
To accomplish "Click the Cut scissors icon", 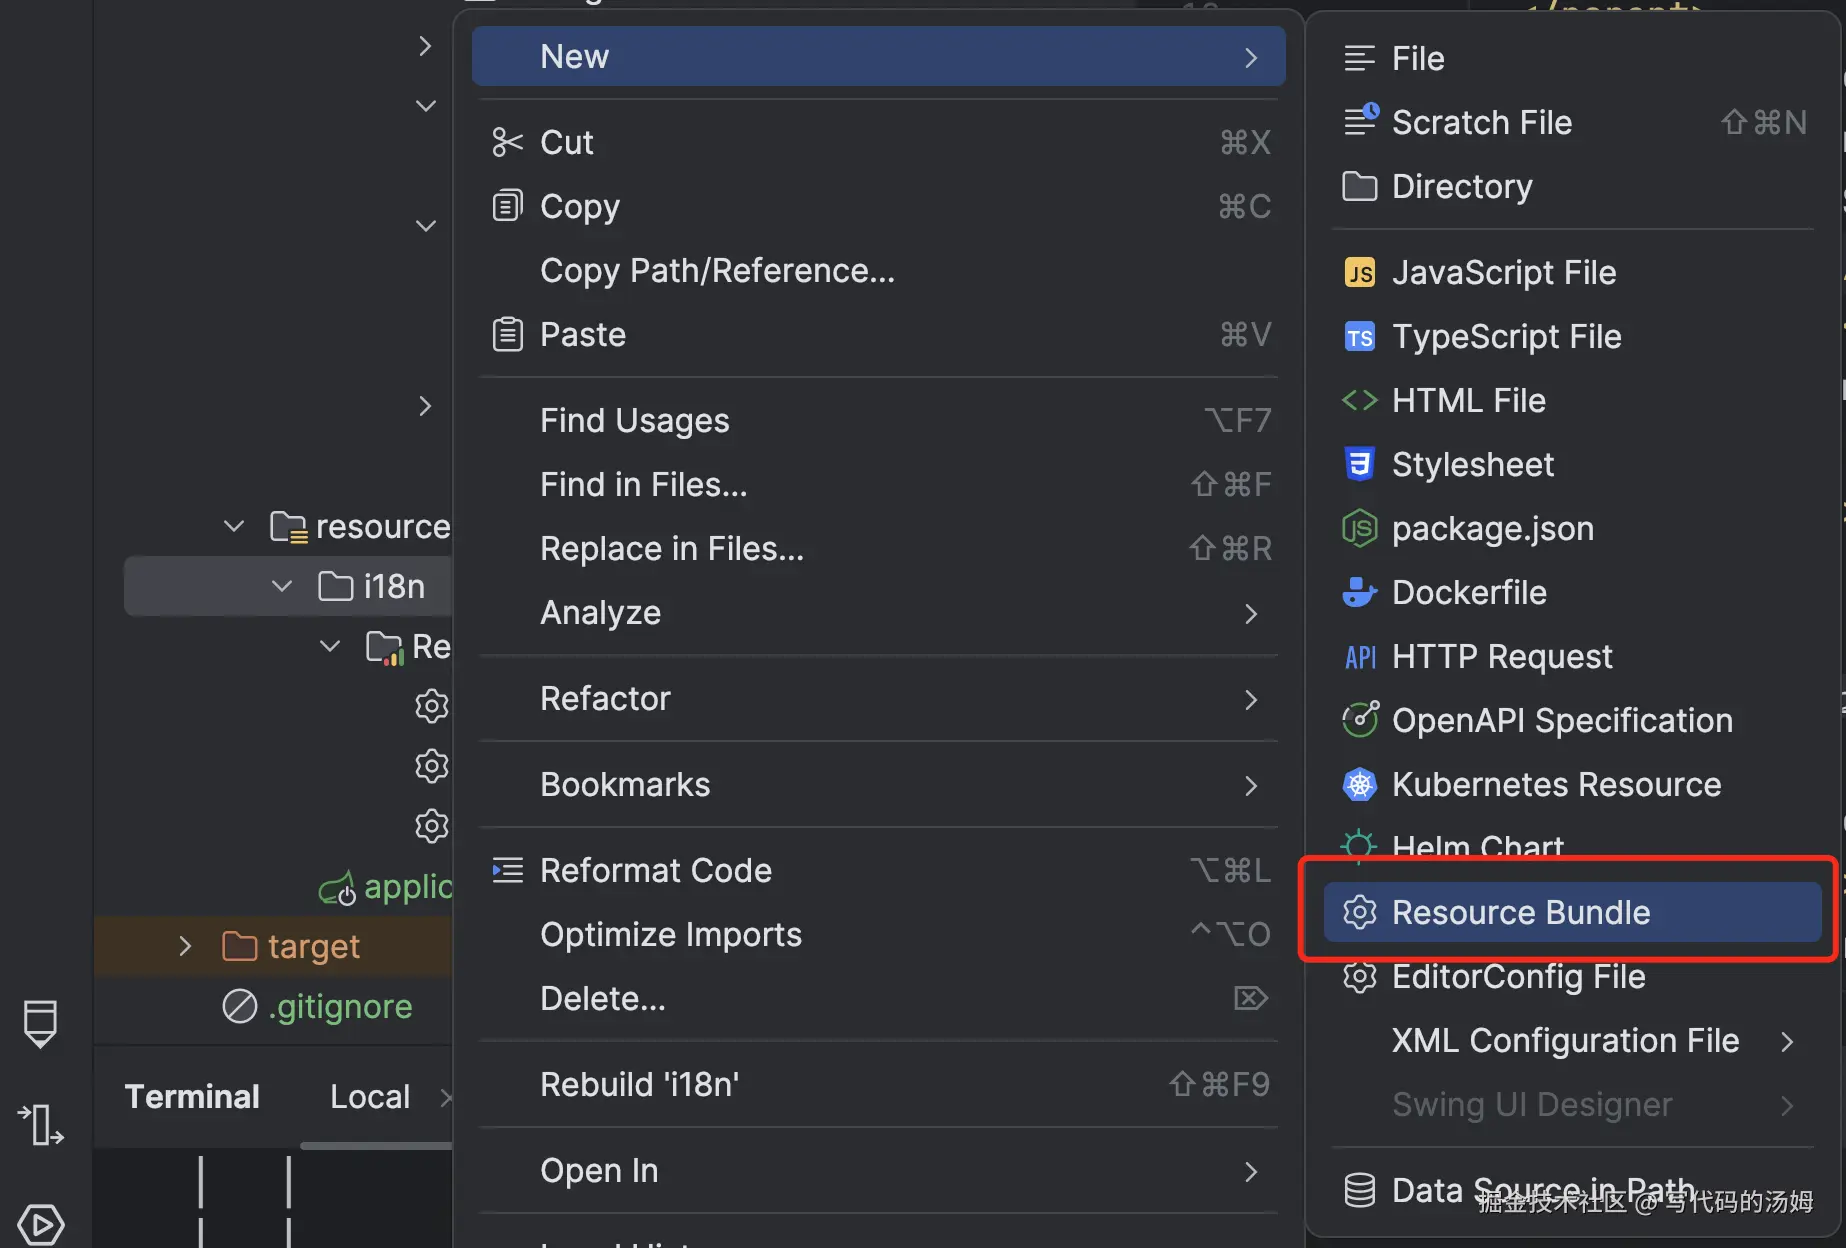I will [507, 143].
